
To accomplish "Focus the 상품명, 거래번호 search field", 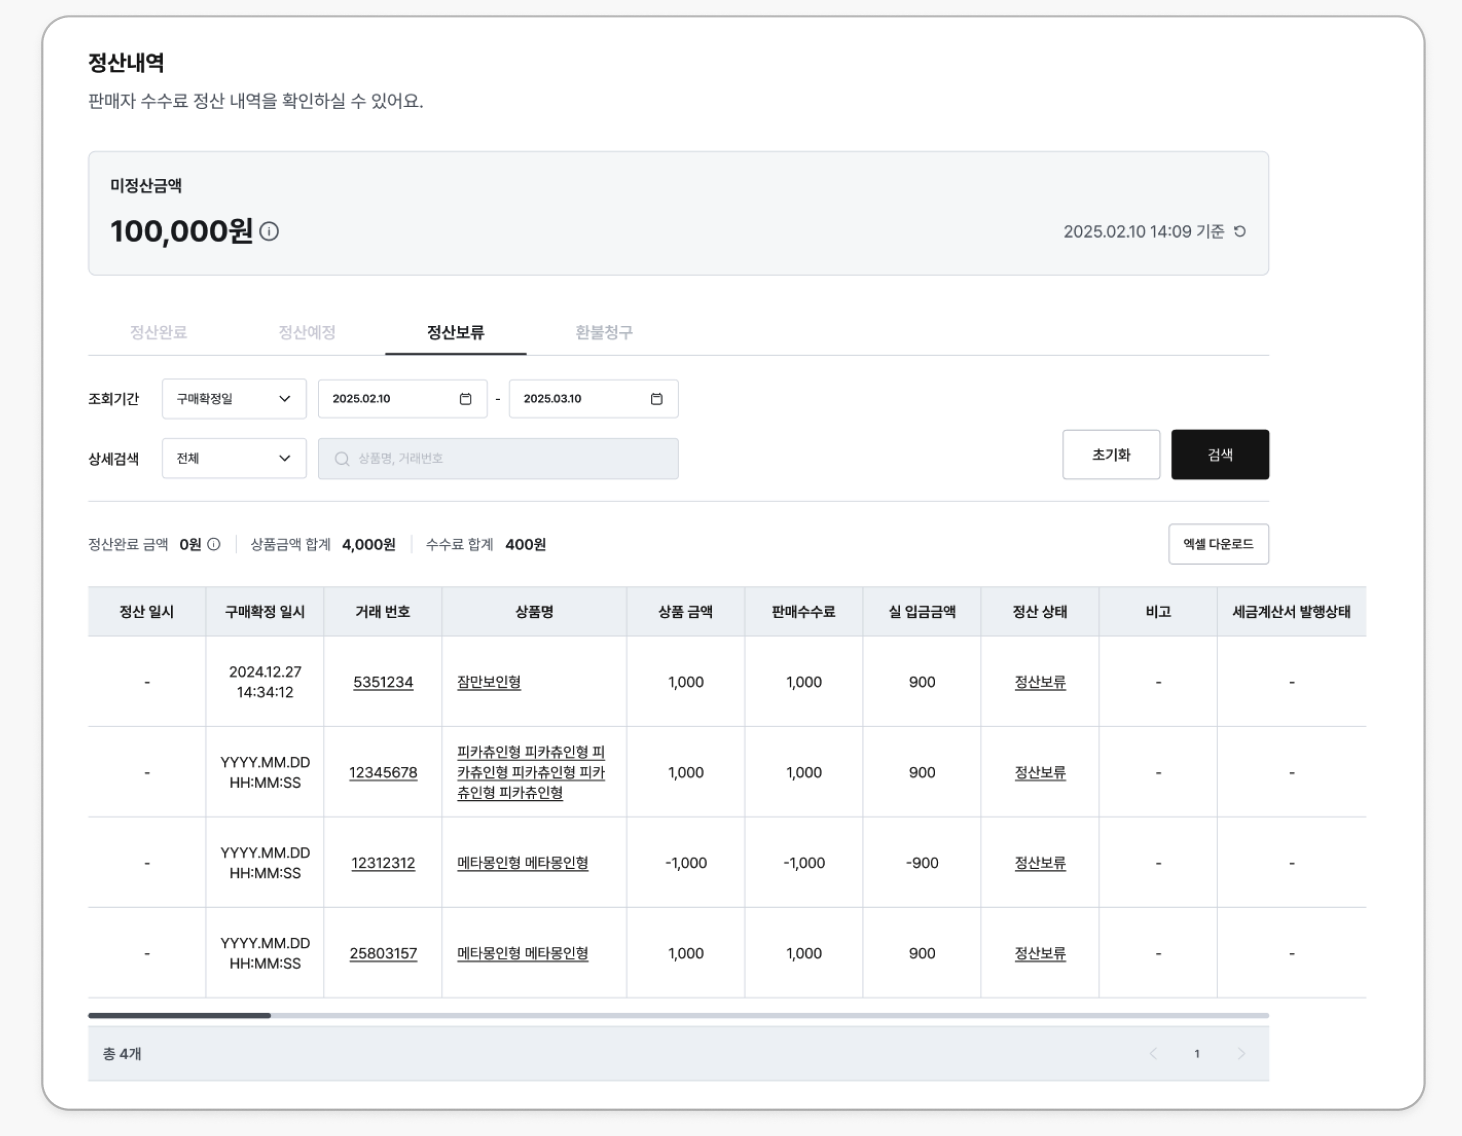I will point(498,459).
